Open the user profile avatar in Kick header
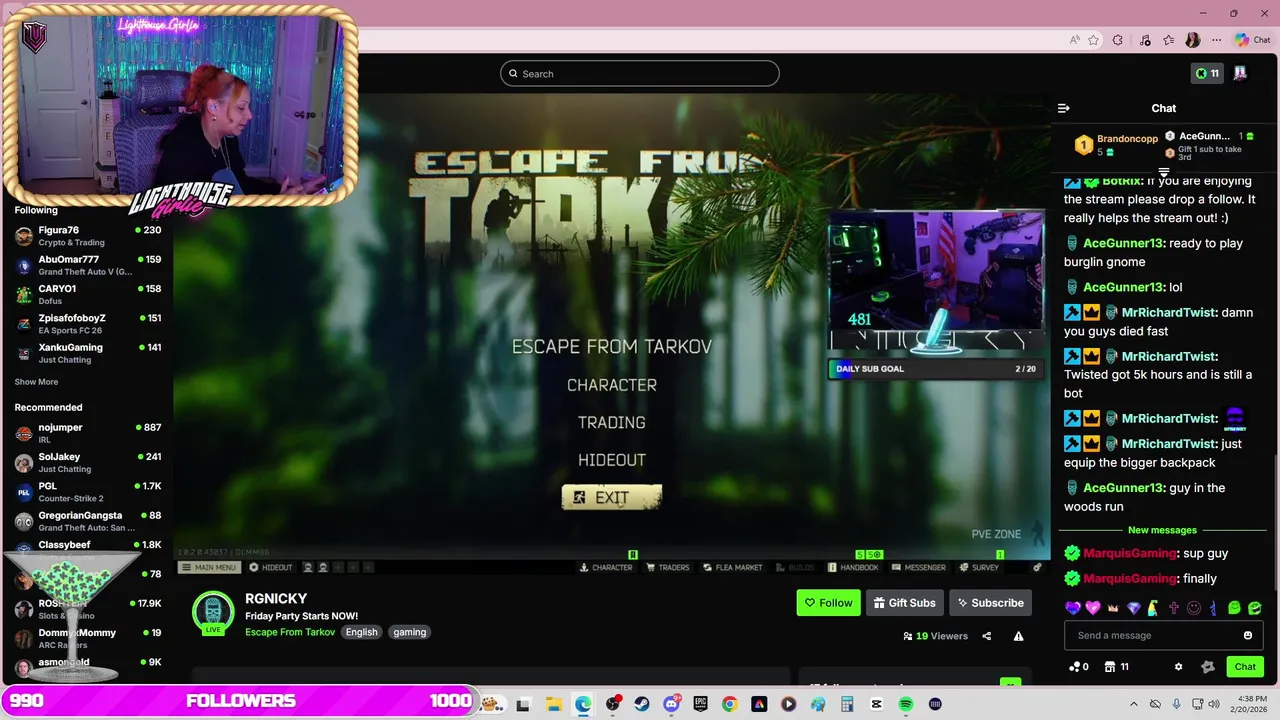1280x720 pixels. click(x=1240, y=73)
